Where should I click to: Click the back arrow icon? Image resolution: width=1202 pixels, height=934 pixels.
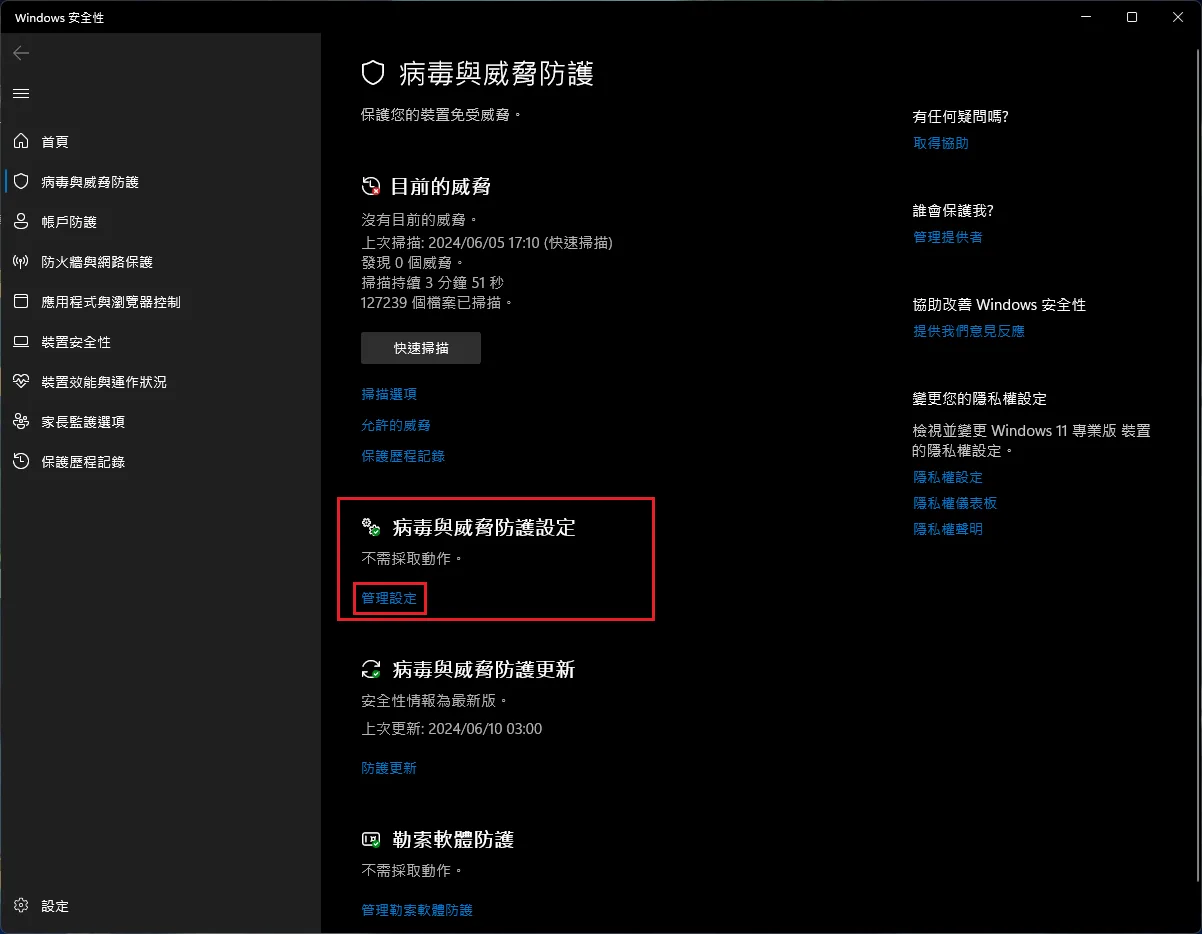click(21, 53)
